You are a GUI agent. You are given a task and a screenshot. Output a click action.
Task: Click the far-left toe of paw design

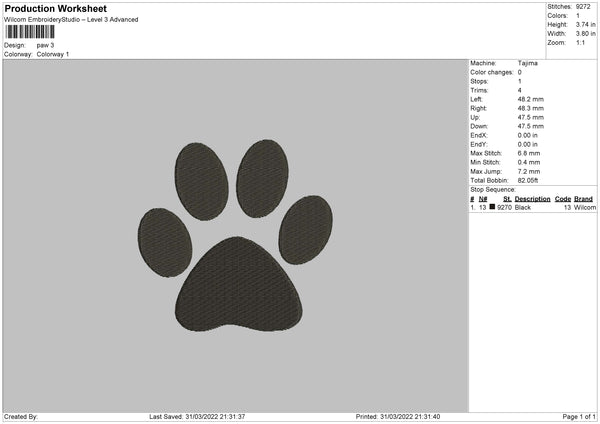tap(165, 242)
